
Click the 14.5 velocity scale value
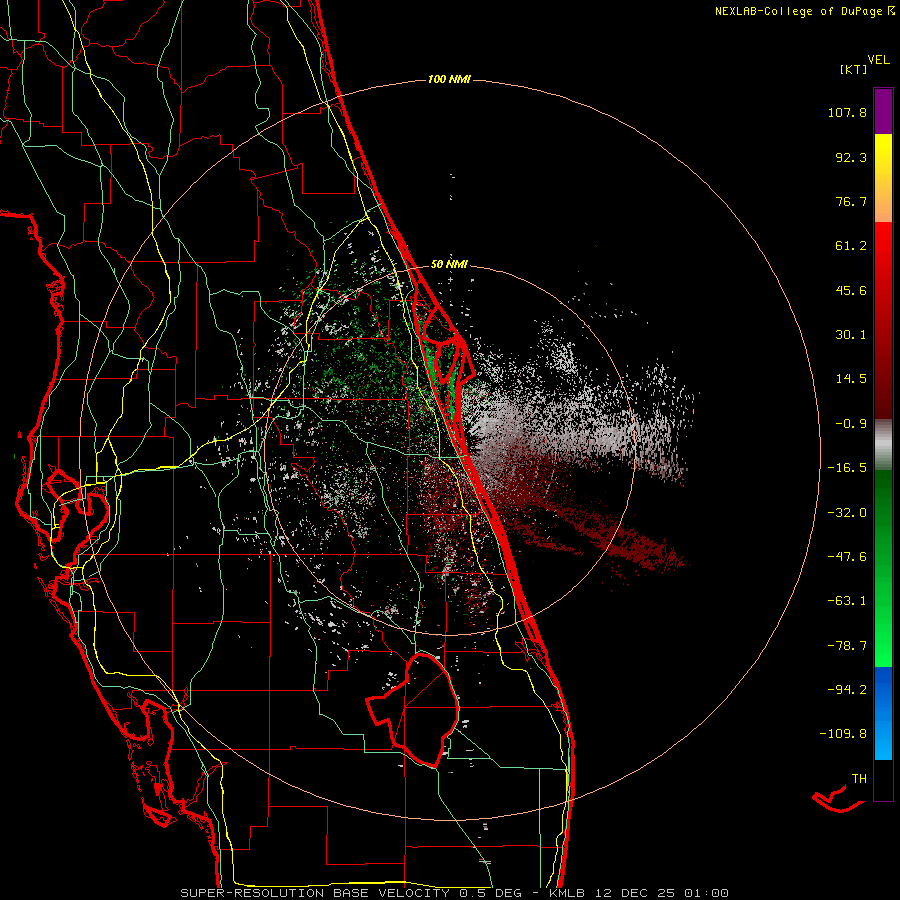[x=851, y=379]
